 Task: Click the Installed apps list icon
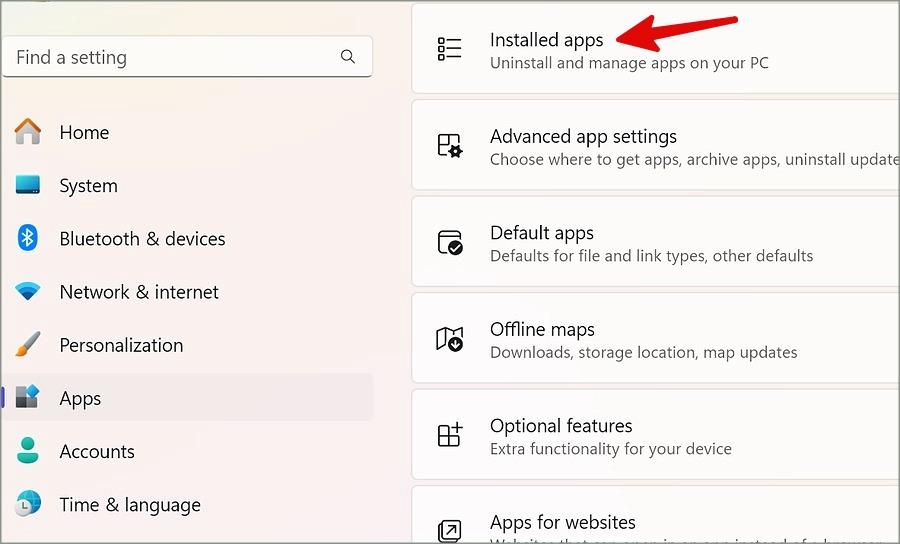pyautogui.click(x=449, y=49)
